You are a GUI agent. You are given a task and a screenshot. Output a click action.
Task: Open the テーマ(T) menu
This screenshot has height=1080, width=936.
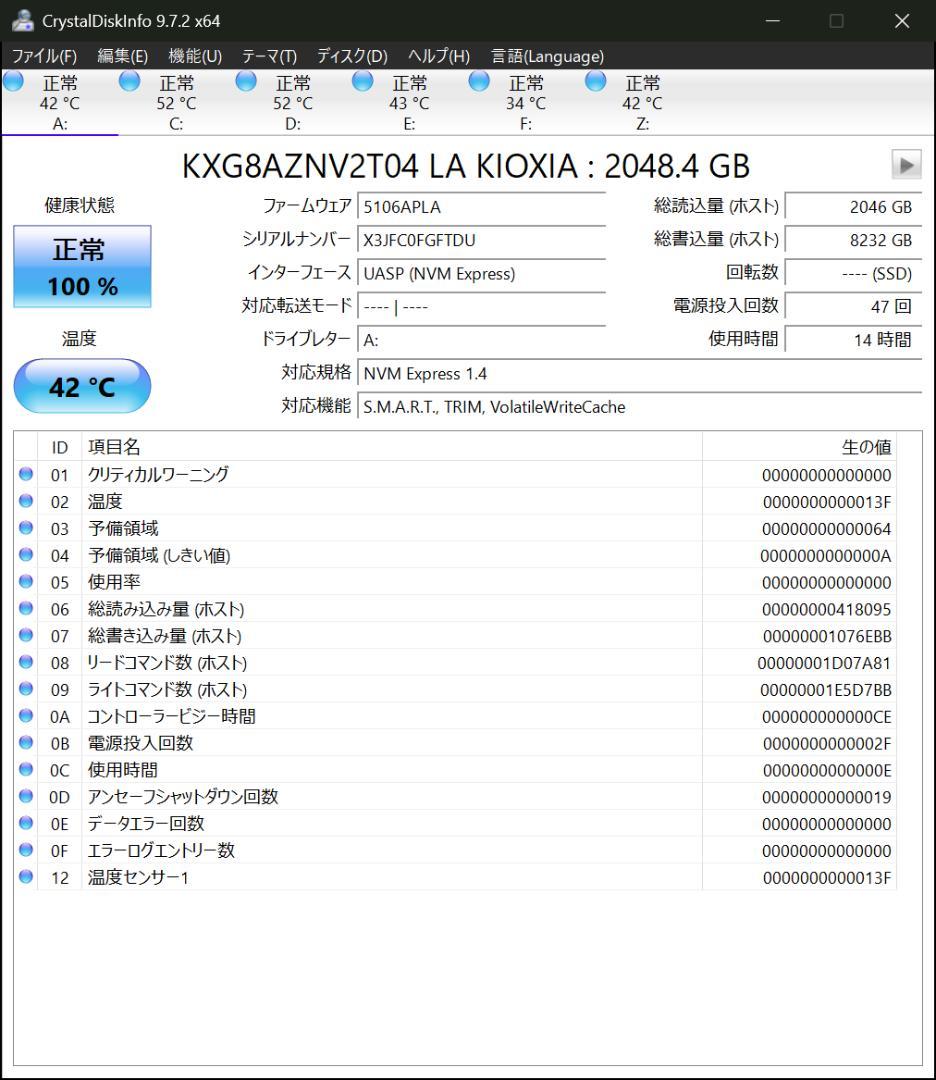(x=269, y=56)
